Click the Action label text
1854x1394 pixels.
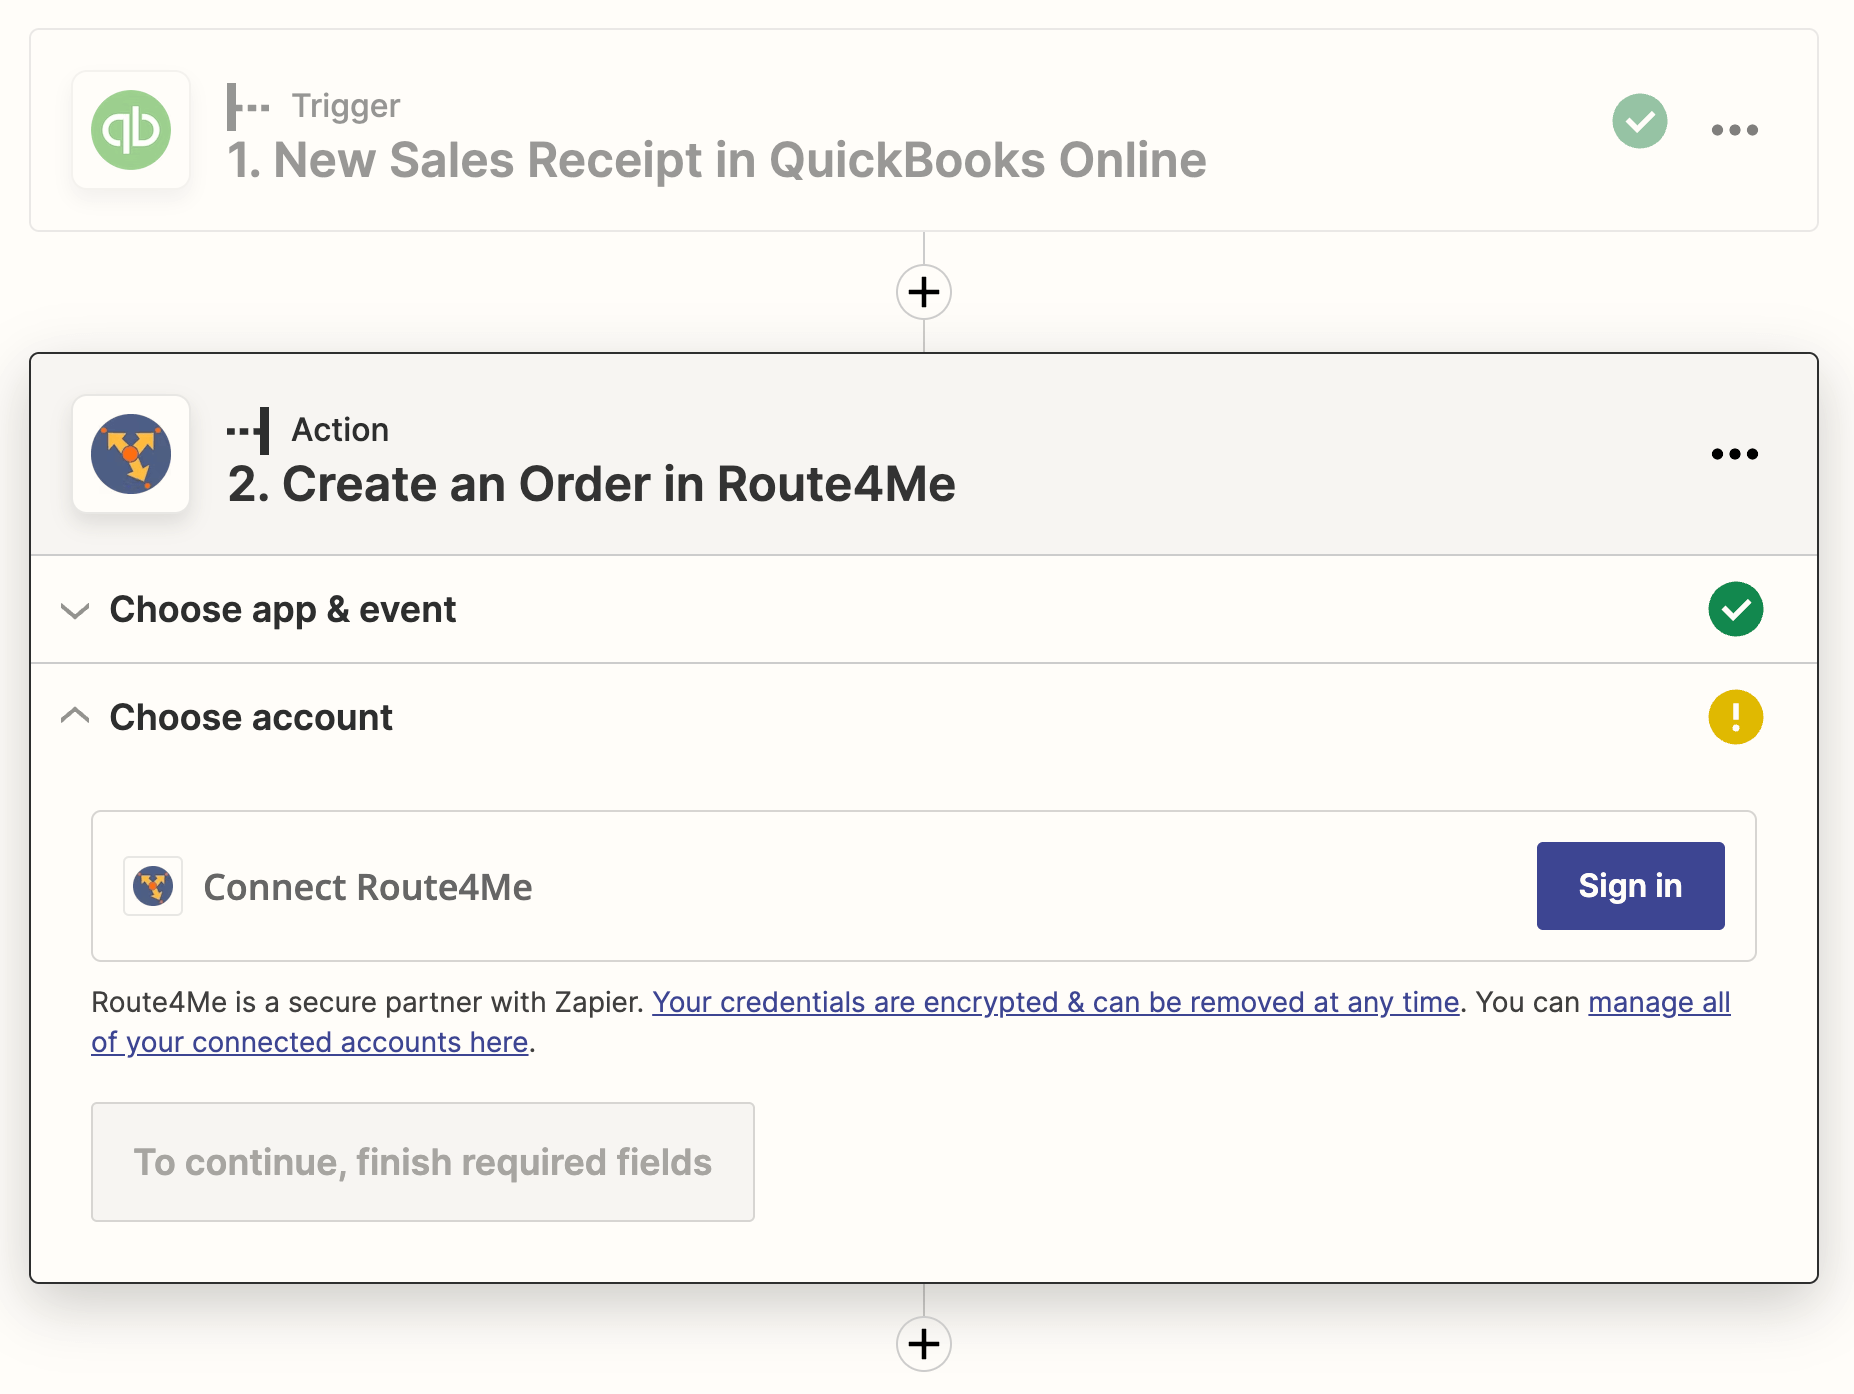click(340, 430)
